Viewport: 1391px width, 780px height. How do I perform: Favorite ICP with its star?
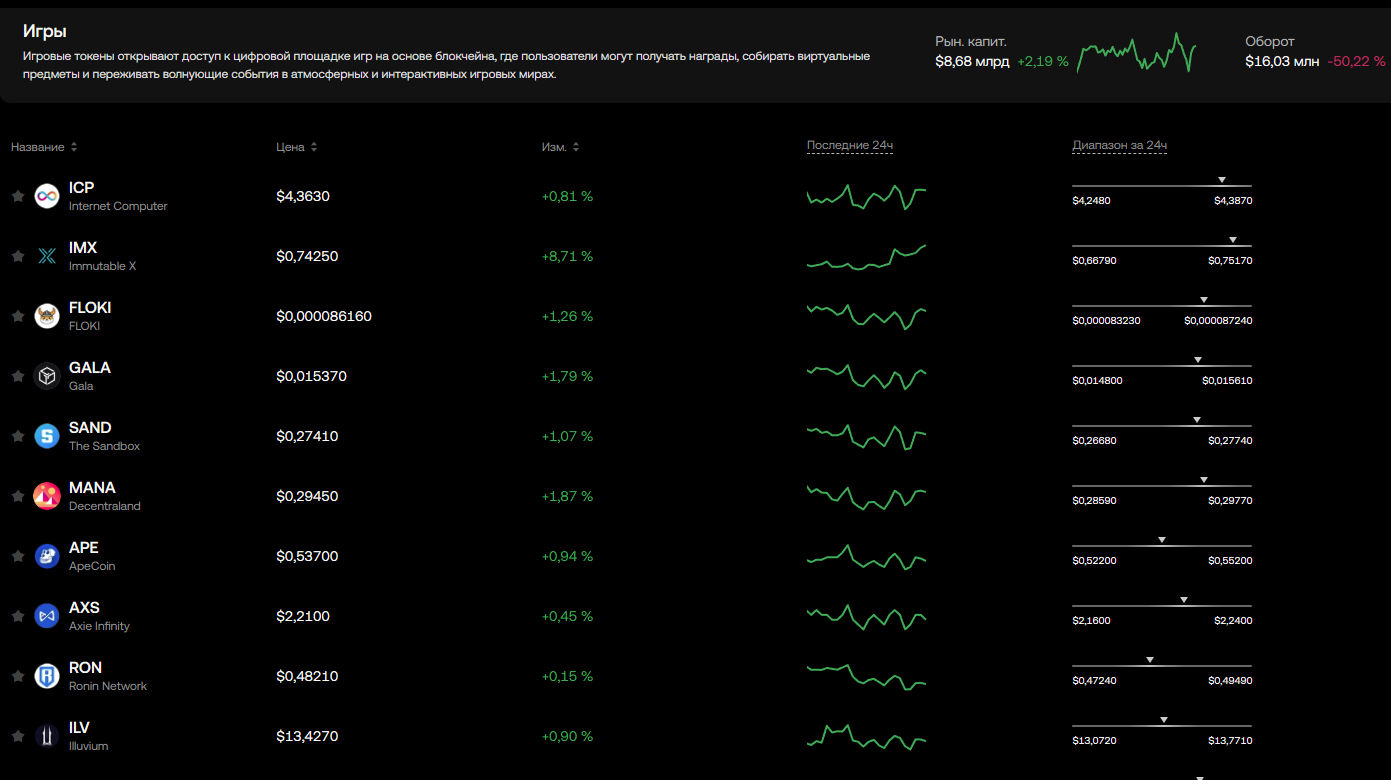pos(17,196)
